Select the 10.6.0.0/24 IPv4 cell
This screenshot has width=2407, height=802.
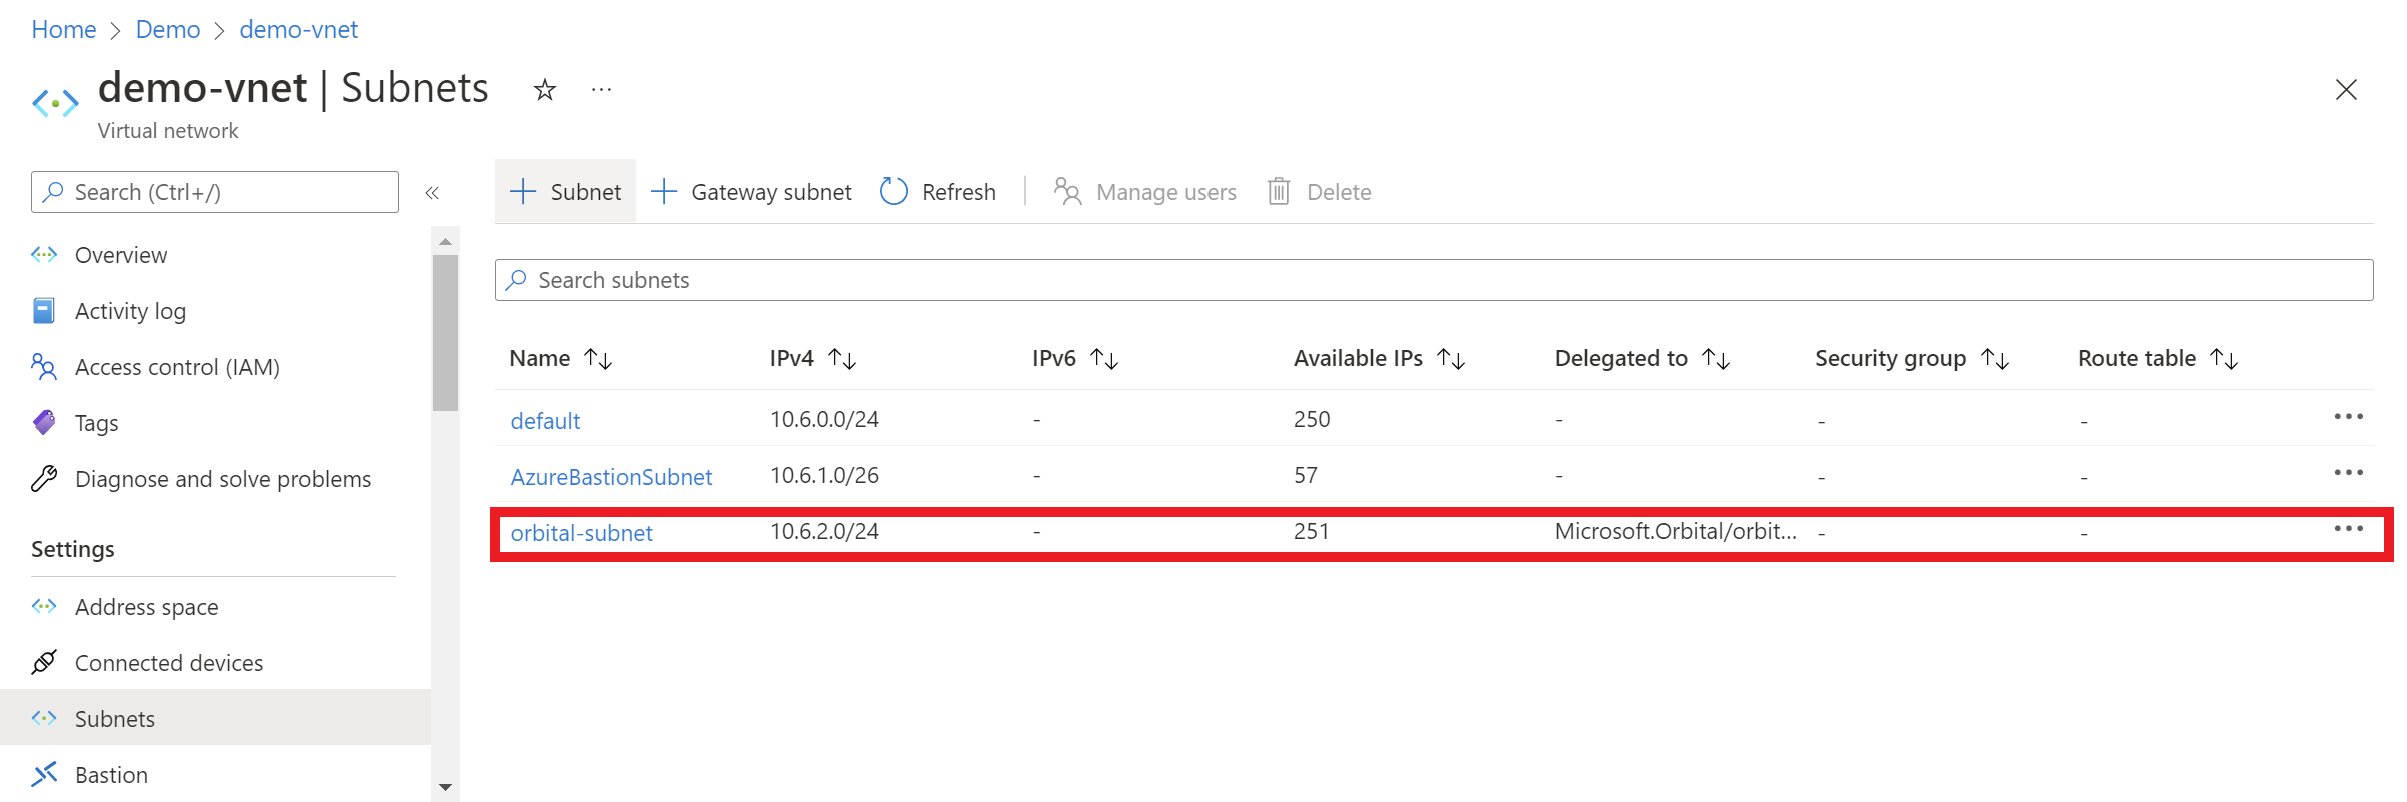pos(824,419)
